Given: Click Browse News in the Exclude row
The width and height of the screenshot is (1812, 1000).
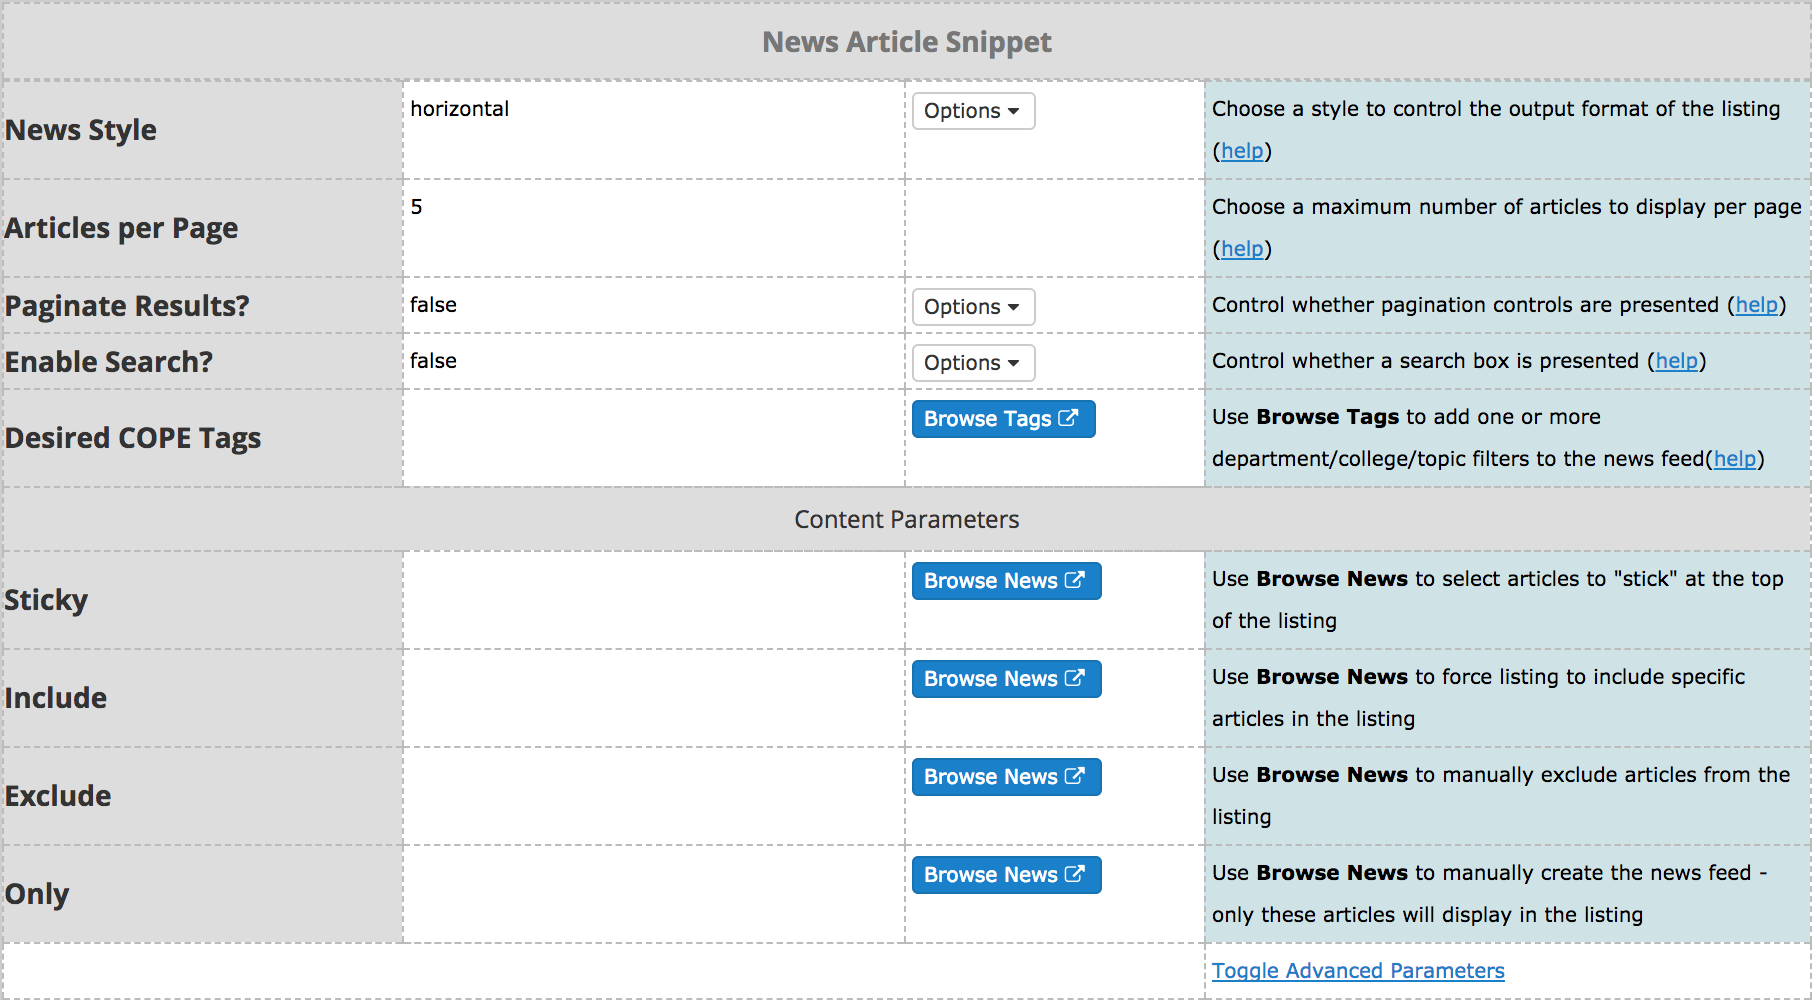Looking at the screenshot, I should [1005, 777].
